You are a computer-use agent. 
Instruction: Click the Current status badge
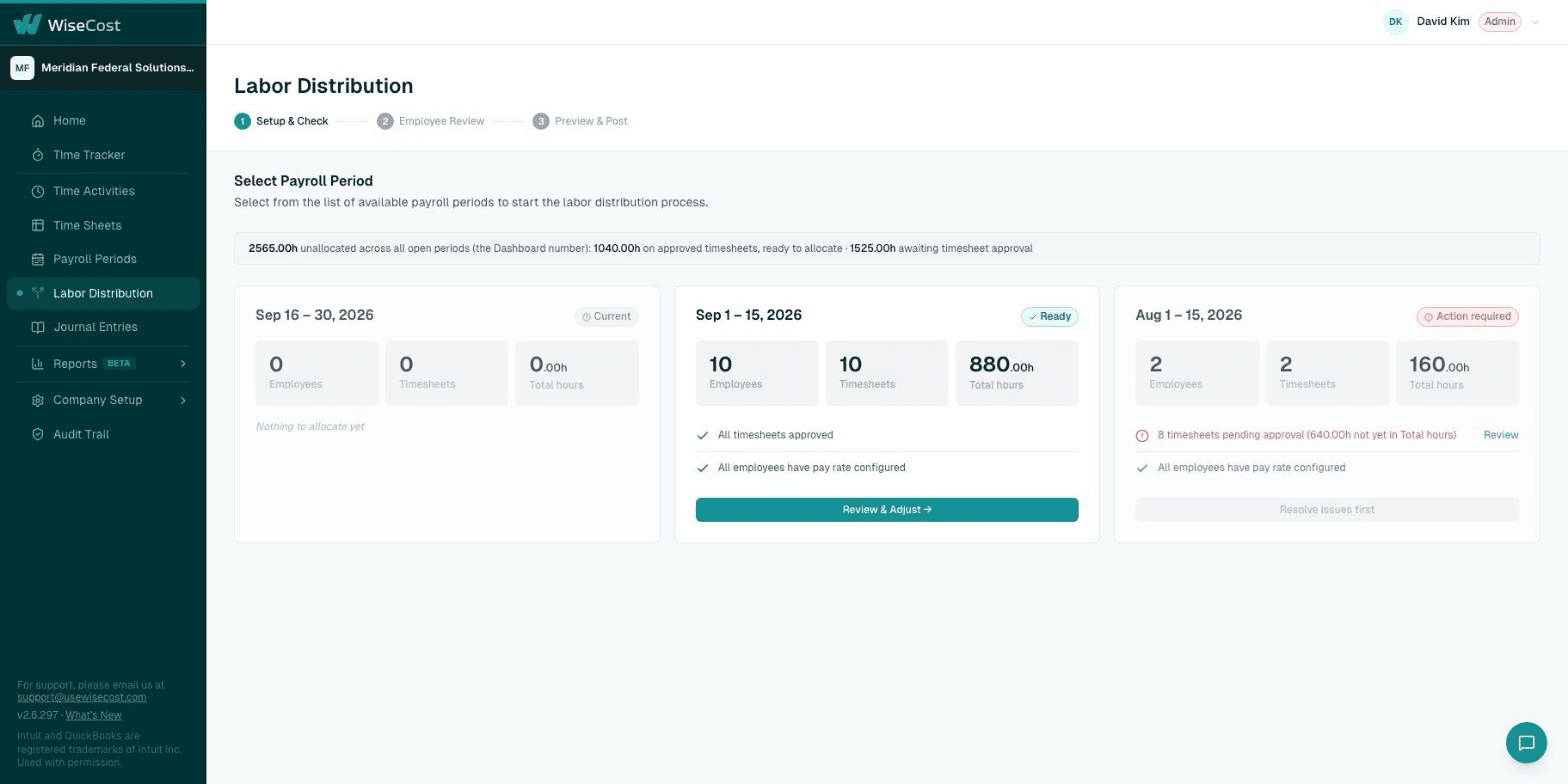click(606, 316)
